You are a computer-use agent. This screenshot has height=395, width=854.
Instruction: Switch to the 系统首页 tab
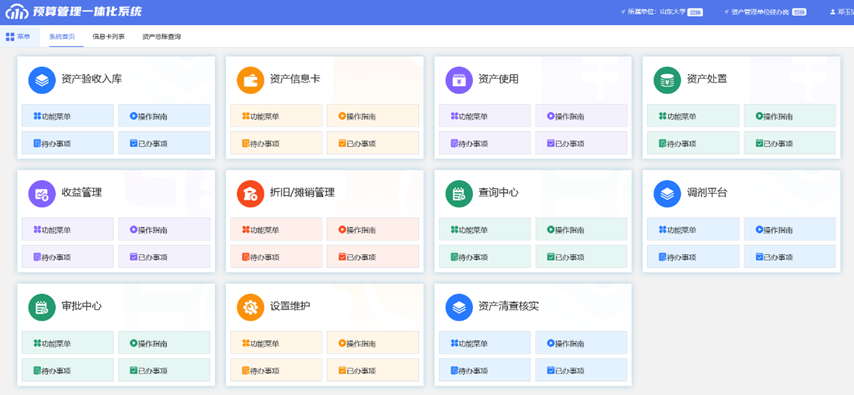tap(62, 37)
